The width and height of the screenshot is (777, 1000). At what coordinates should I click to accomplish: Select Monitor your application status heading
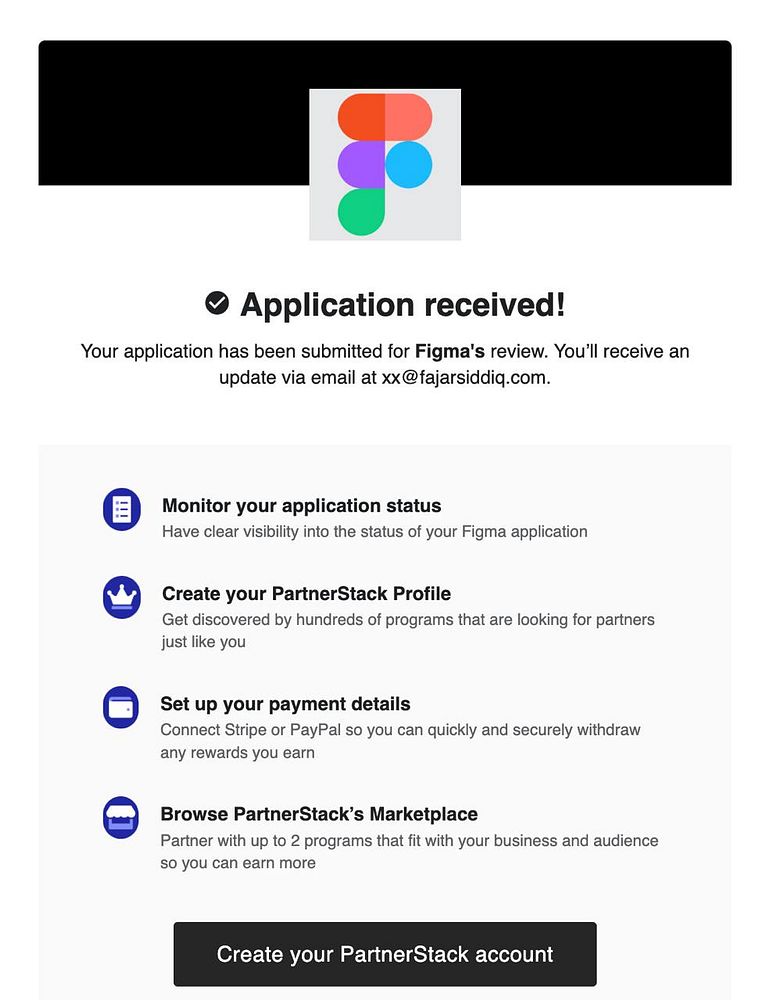pos(301,506)
